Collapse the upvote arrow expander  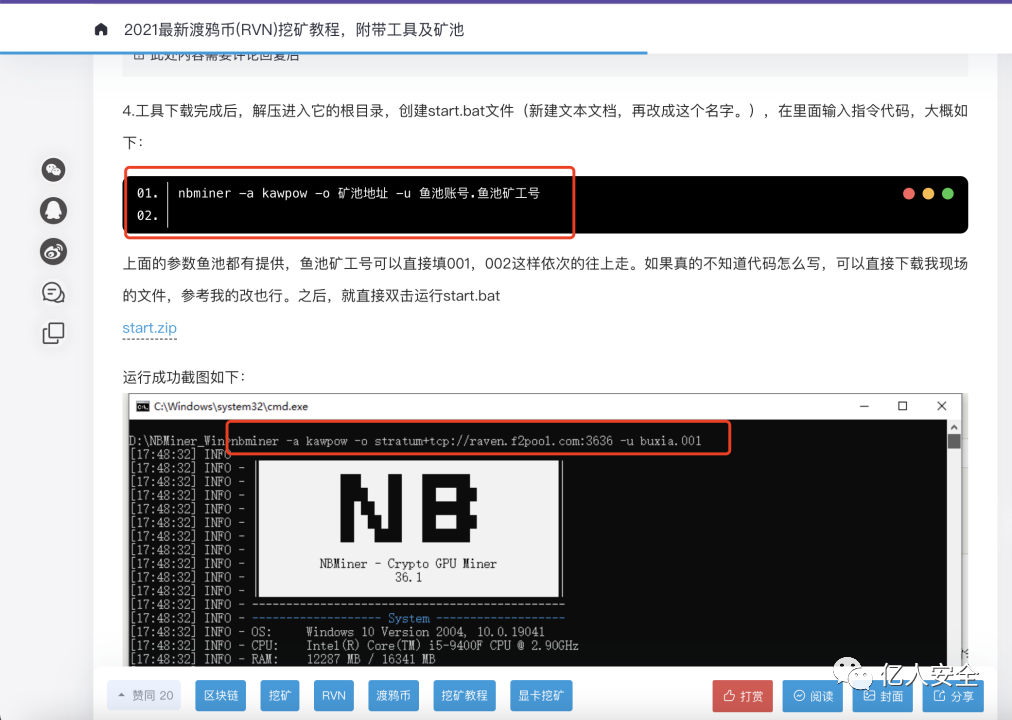[122, 695]
